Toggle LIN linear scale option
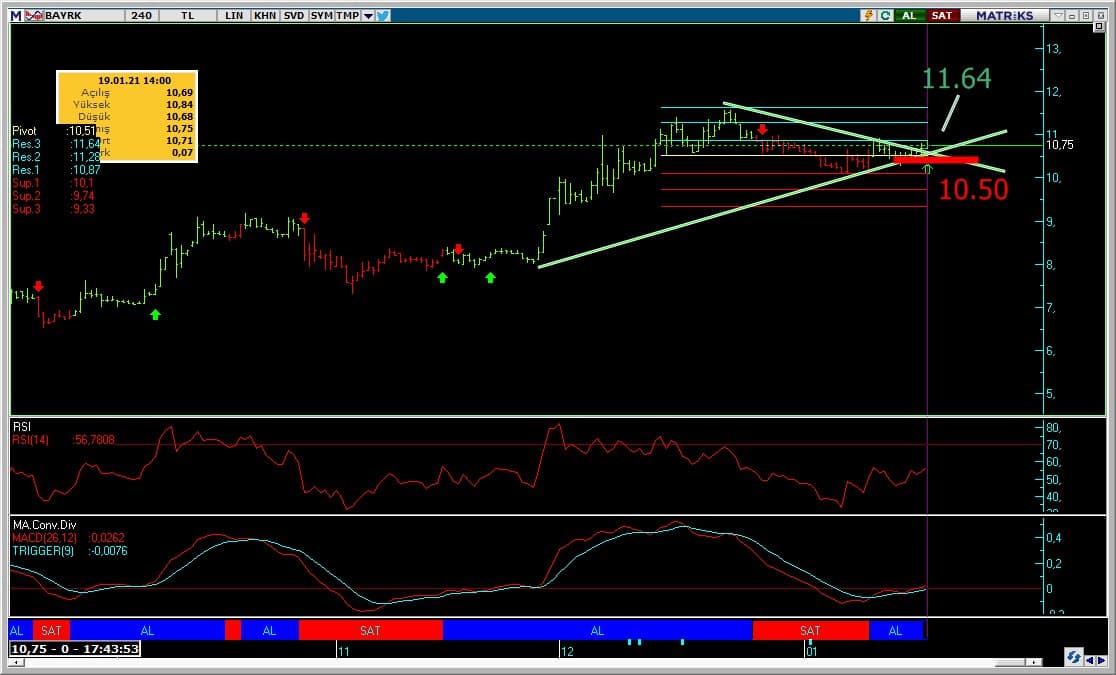 [234, 16]
